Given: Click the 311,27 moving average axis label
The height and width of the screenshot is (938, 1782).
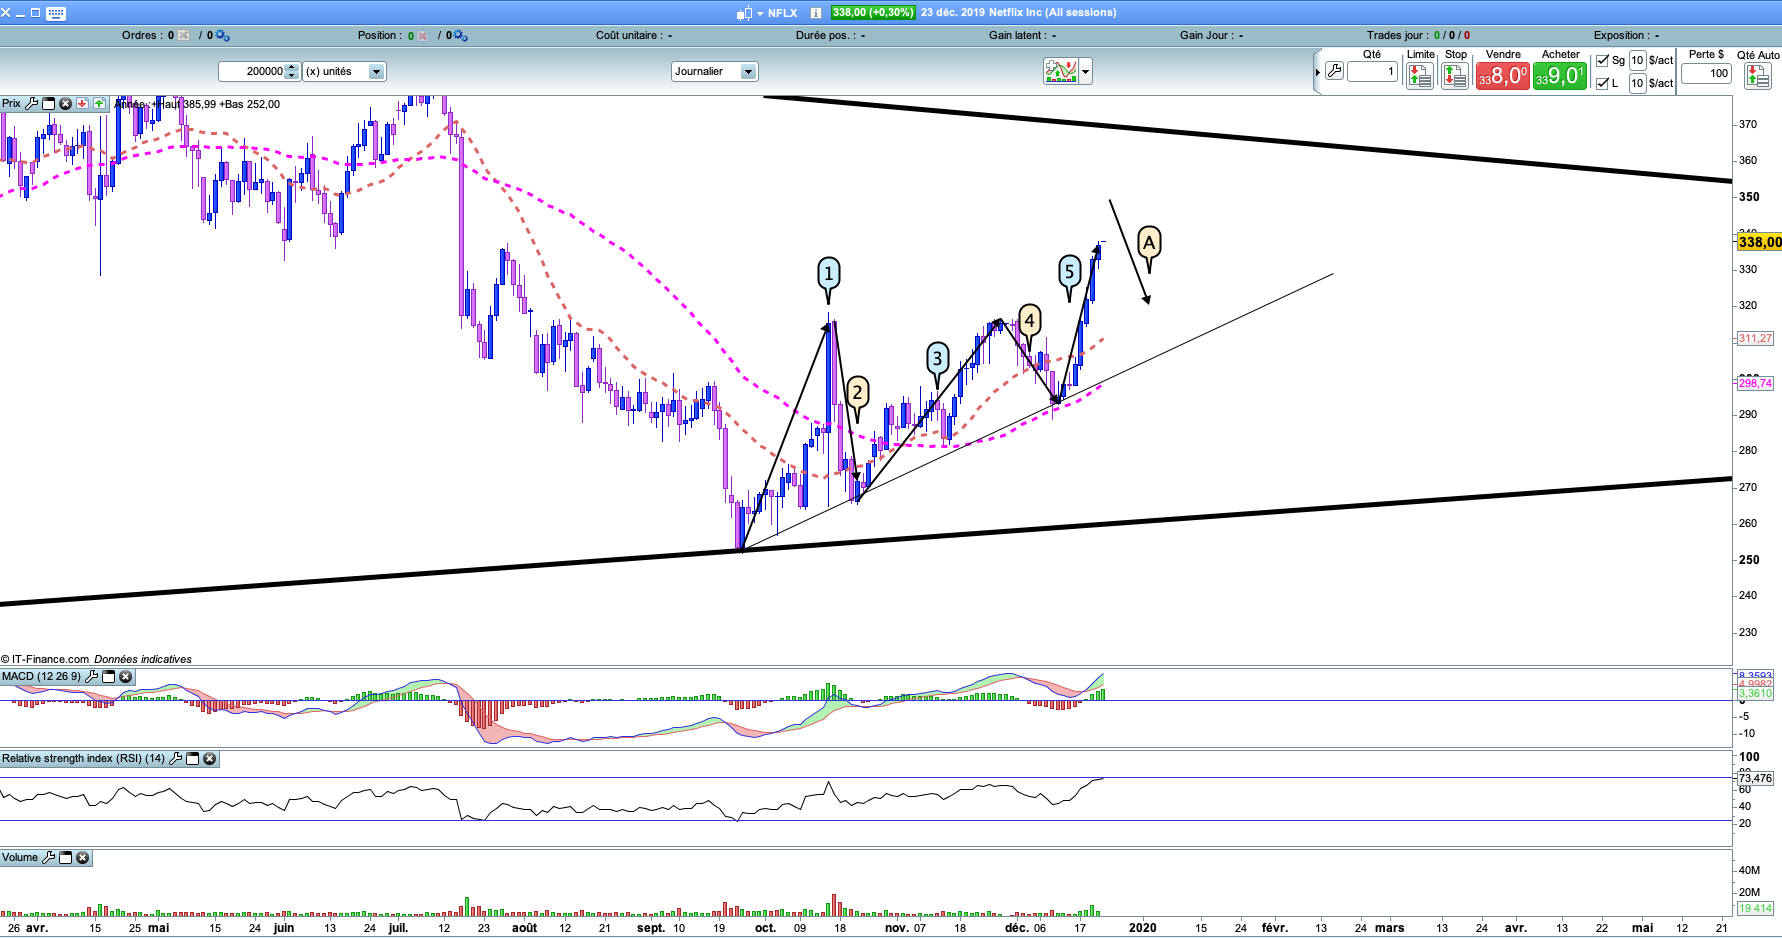Looking at the screenshot, I should click(x=1755, y=338).
